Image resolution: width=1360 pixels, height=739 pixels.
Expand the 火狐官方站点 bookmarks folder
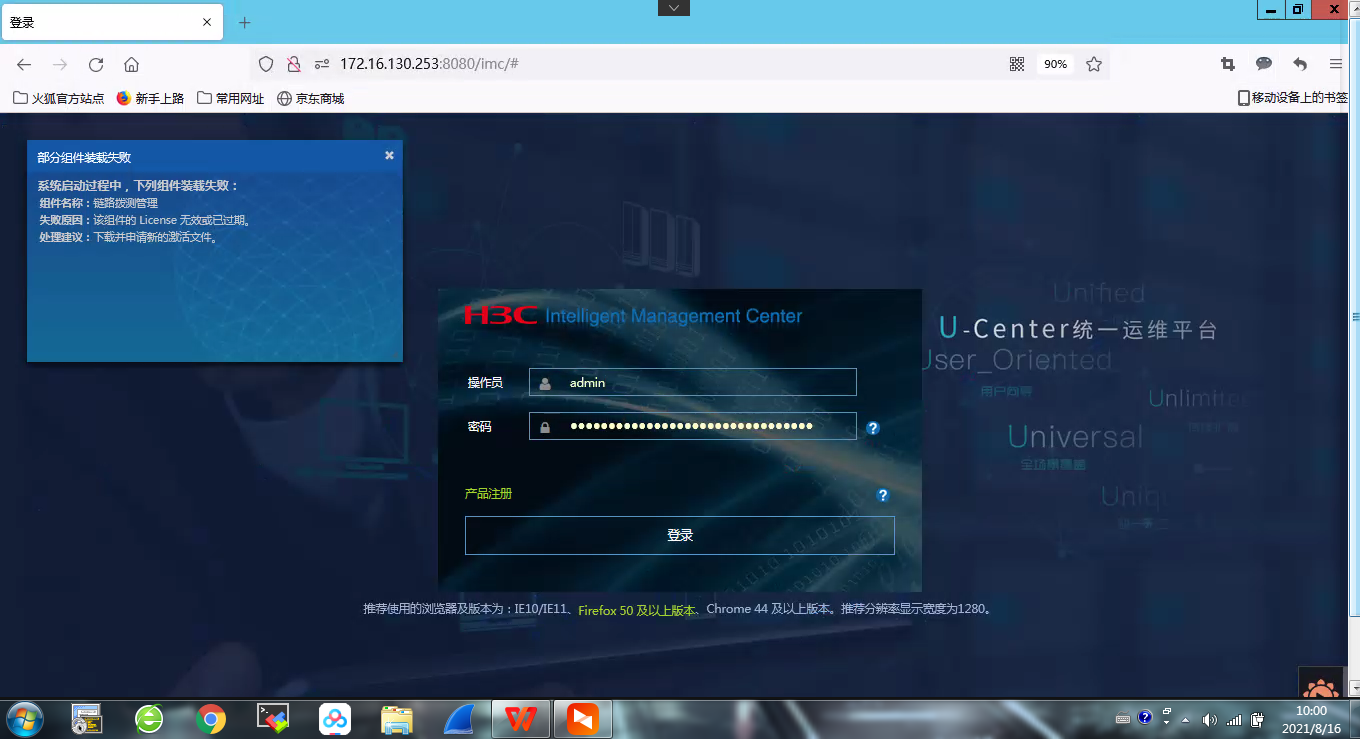click(58, 98)
